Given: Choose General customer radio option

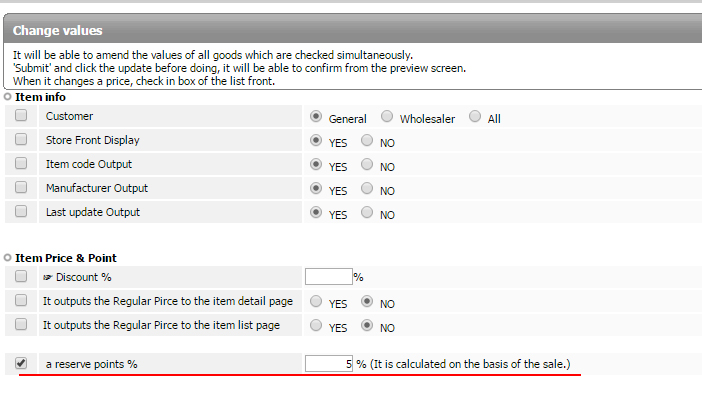Looking at the screenshot, I should pyautogui.click(x=317, y=116).
